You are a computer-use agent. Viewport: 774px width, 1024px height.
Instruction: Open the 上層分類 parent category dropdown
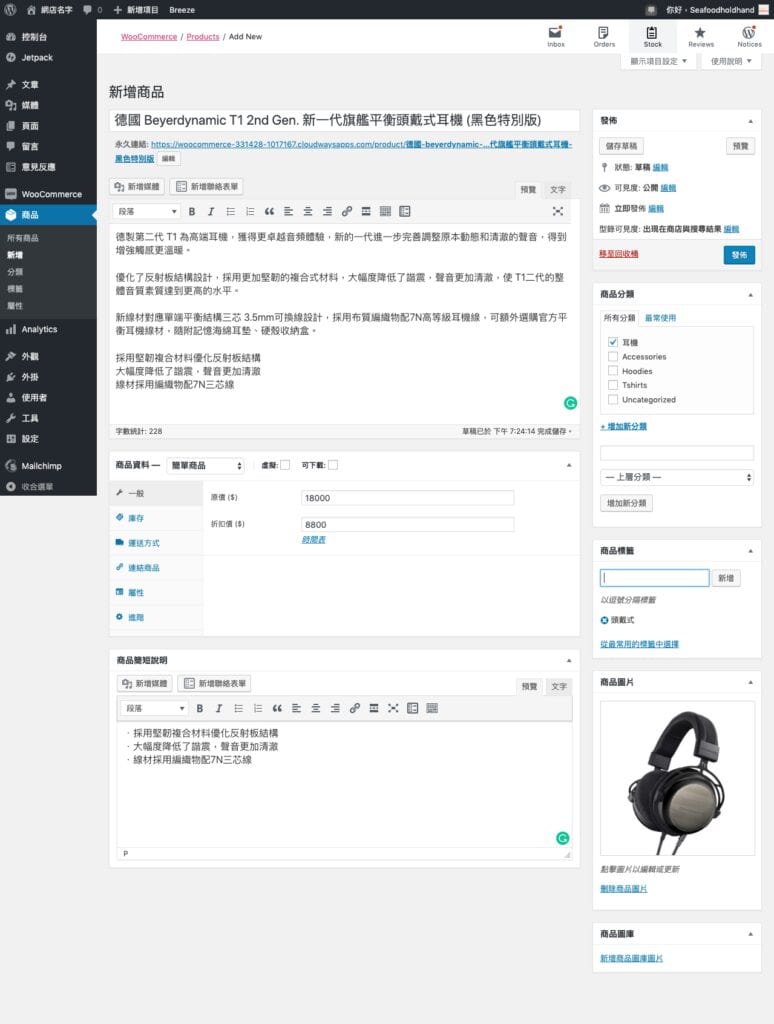[677, 477]
